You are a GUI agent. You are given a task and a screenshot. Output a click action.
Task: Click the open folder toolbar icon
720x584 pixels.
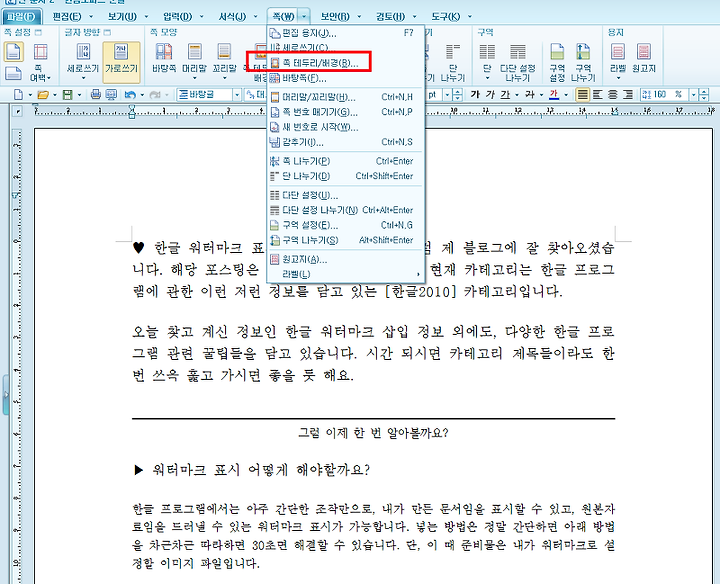[43, 95]
